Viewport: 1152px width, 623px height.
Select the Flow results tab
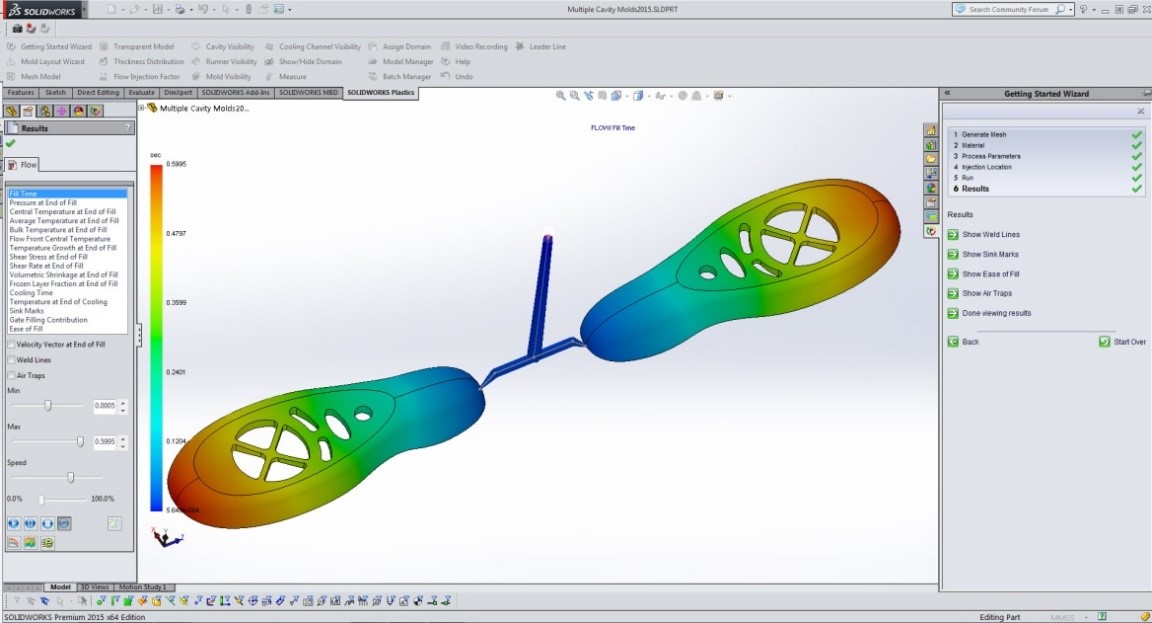point(22,165)
